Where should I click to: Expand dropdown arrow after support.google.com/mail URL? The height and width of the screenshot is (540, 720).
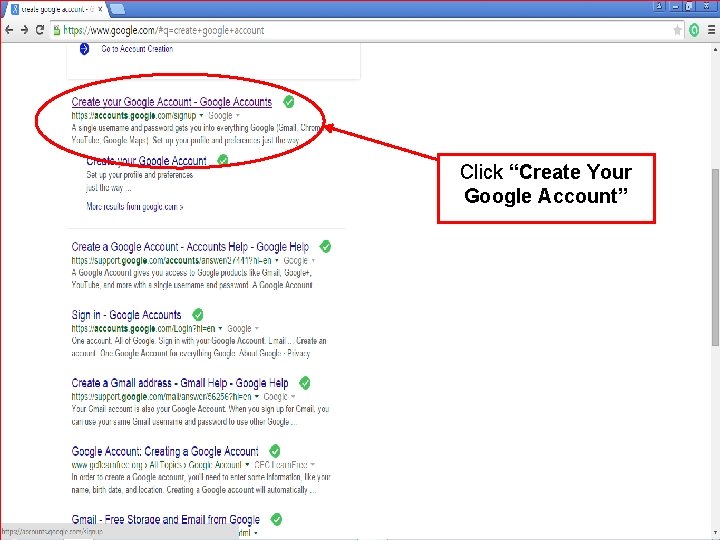coord(257,396)
